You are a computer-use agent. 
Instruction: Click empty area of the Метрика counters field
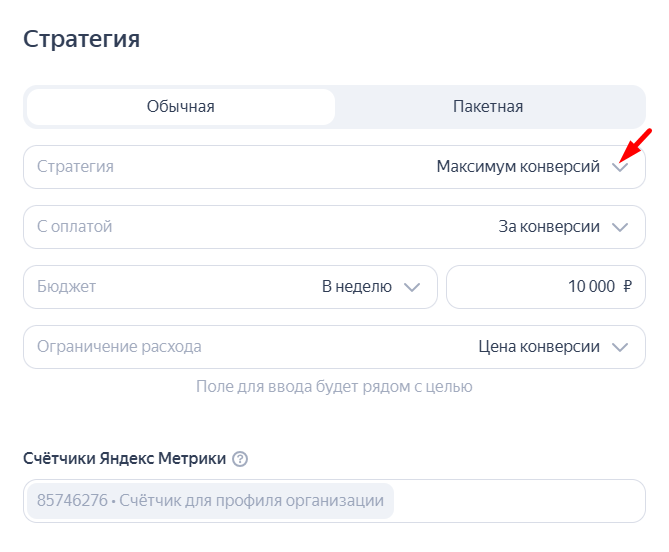[x=520, y=500]
